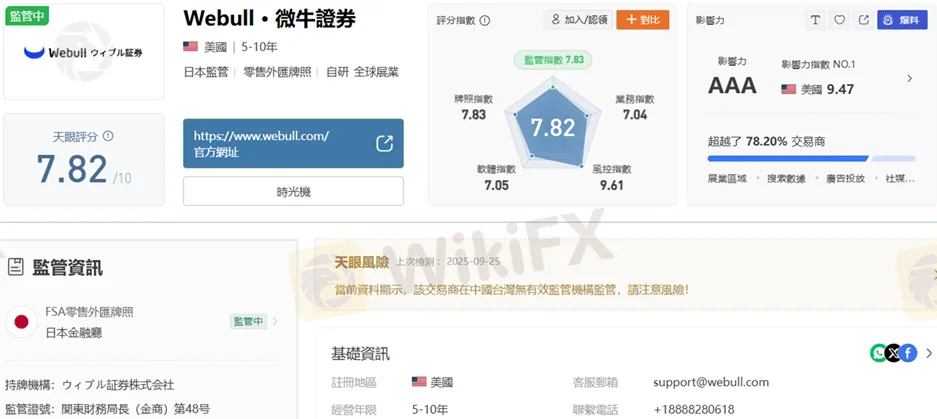This screenshot has width=937, height=419.
Task: Click the 日本監管 tag
Action: pos(206,72)
